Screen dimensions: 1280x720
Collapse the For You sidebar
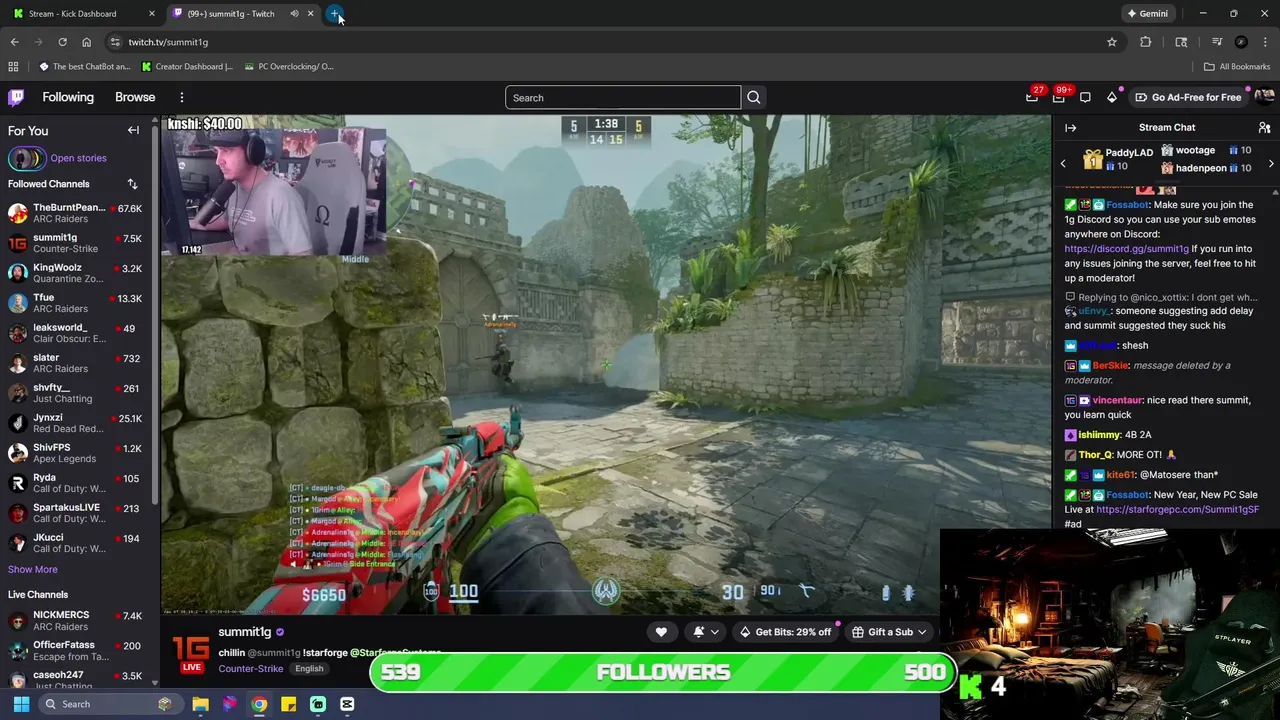[133, 130]
